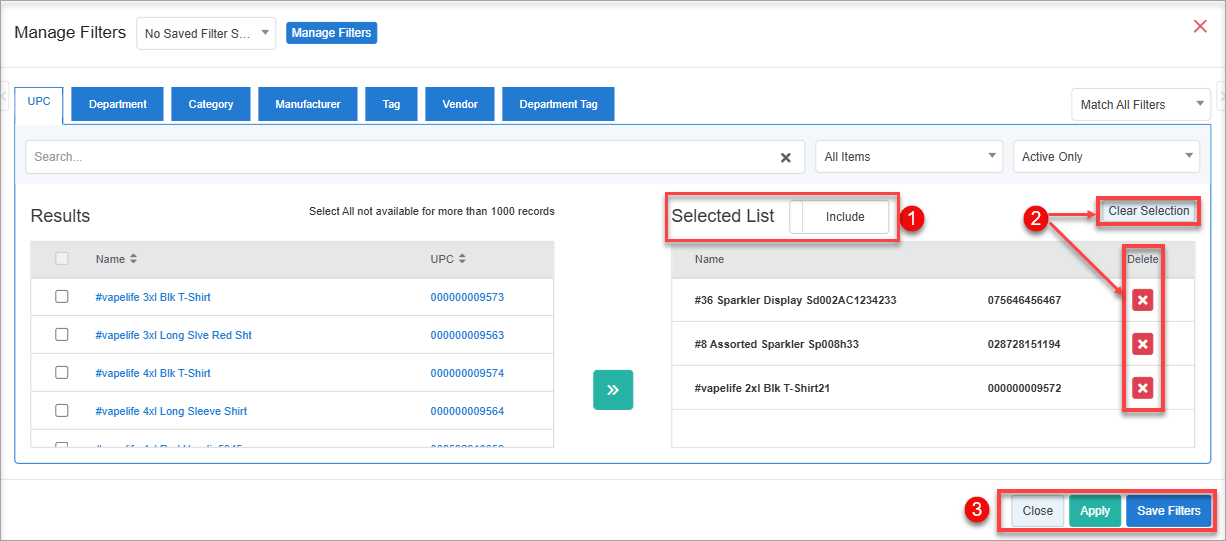Click into the Search input field
The width and height of the screenshot is (1226, 541).
tap(400, 157)
